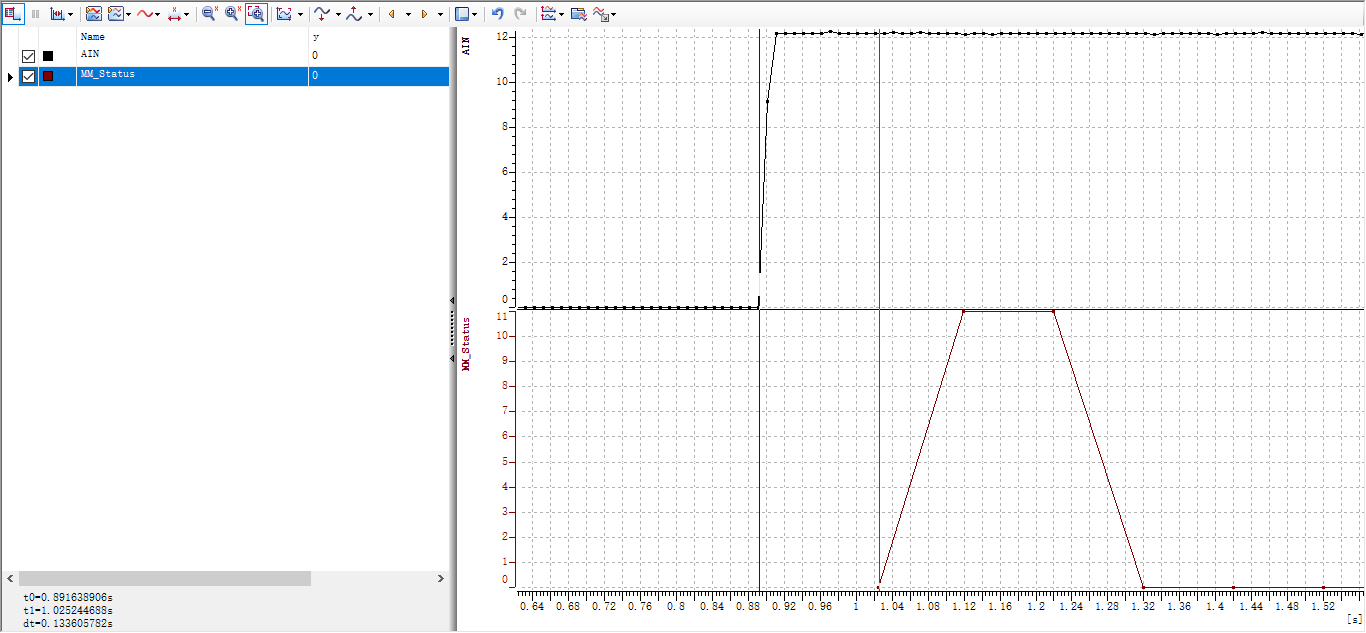Click the panel splitter collapse handle
Screen dimensions: 1366x633
point(453,328)
